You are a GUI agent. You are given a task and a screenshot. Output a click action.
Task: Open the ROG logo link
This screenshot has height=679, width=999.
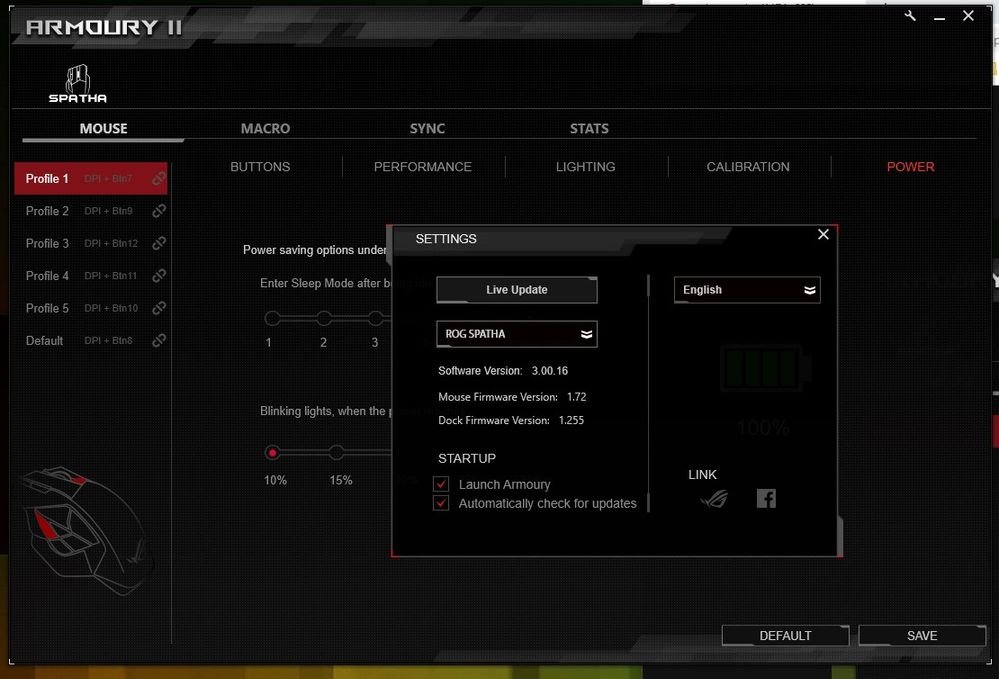click(x=714, y=498)
